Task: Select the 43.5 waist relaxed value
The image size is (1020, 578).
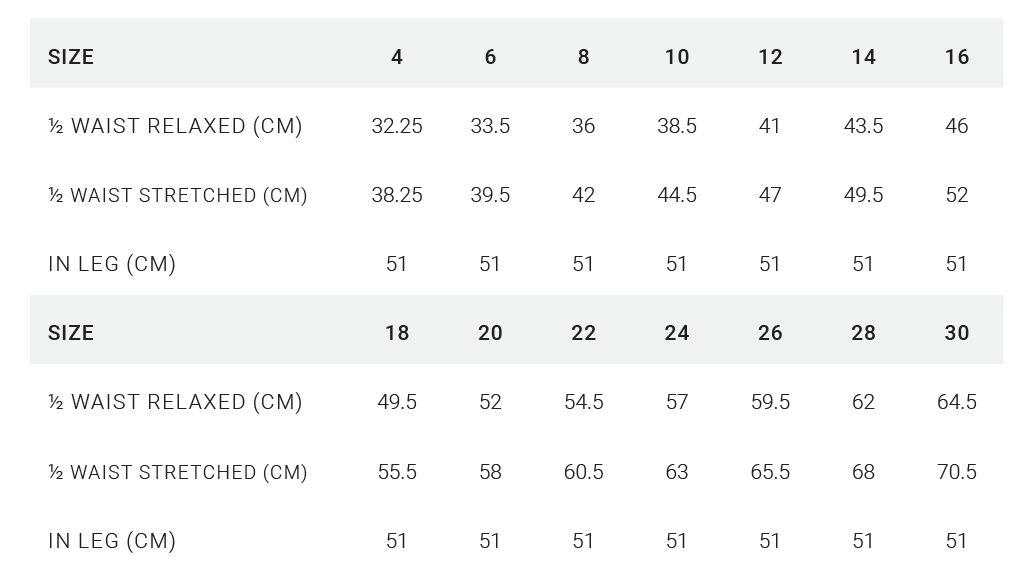Action: pyautogui.click(x=864, y=126)
